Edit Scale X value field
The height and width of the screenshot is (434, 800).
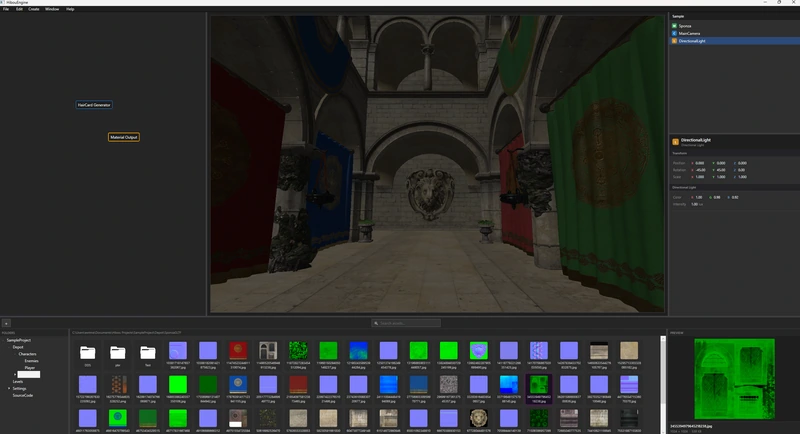click(700, 177)
